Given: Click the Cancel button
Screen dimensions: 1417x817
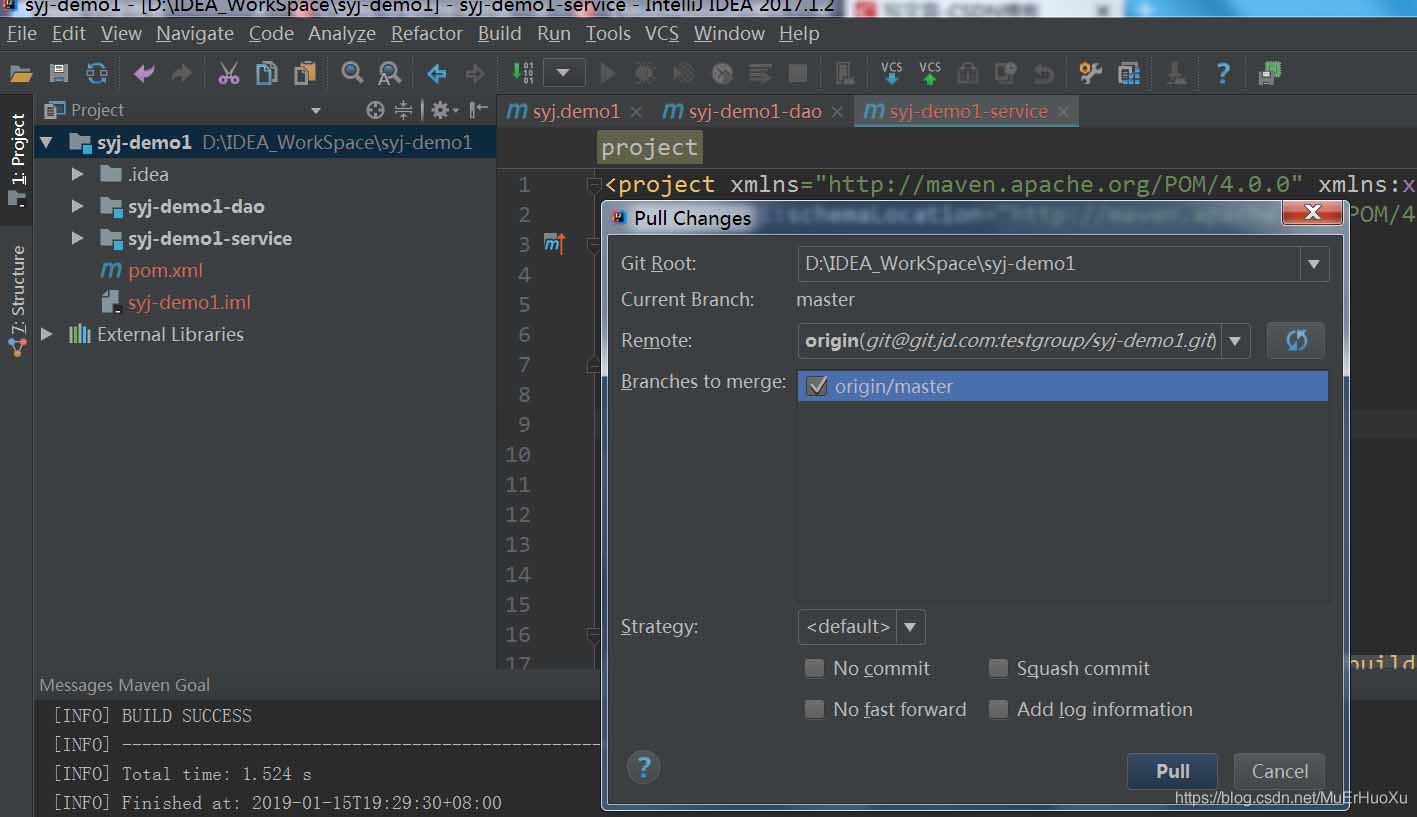Looking at the screenshot, I should [1279, 771].
